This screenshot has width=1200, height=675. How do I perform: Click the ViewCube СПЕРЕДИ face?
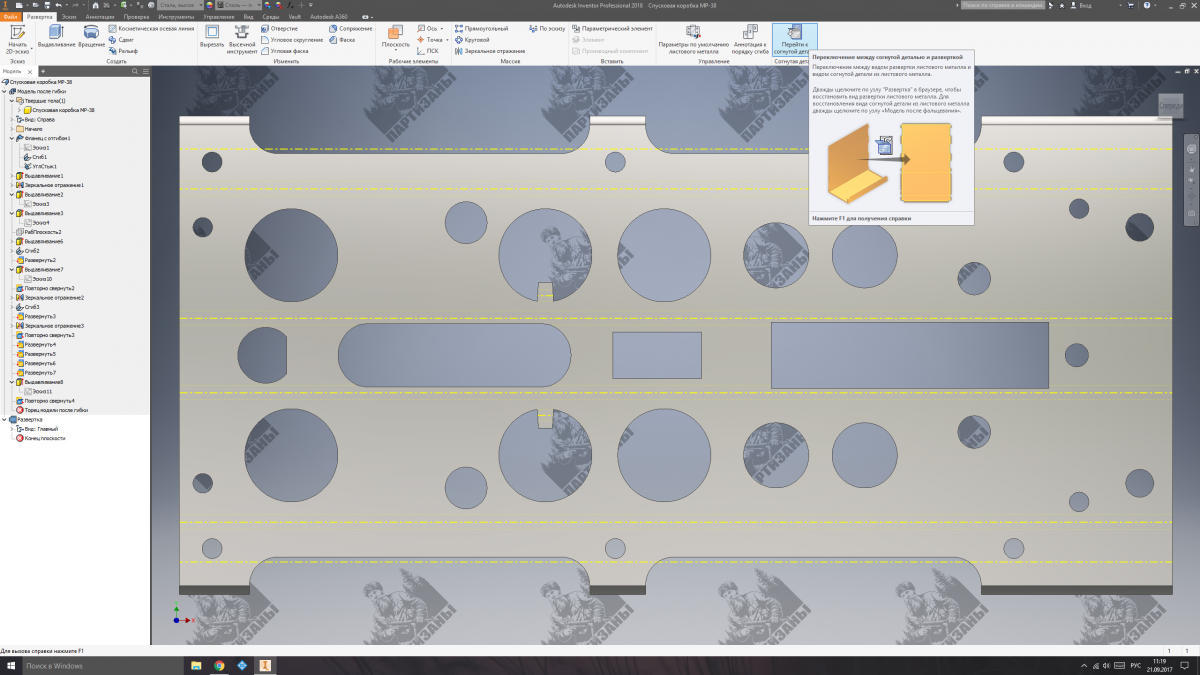1169,104
